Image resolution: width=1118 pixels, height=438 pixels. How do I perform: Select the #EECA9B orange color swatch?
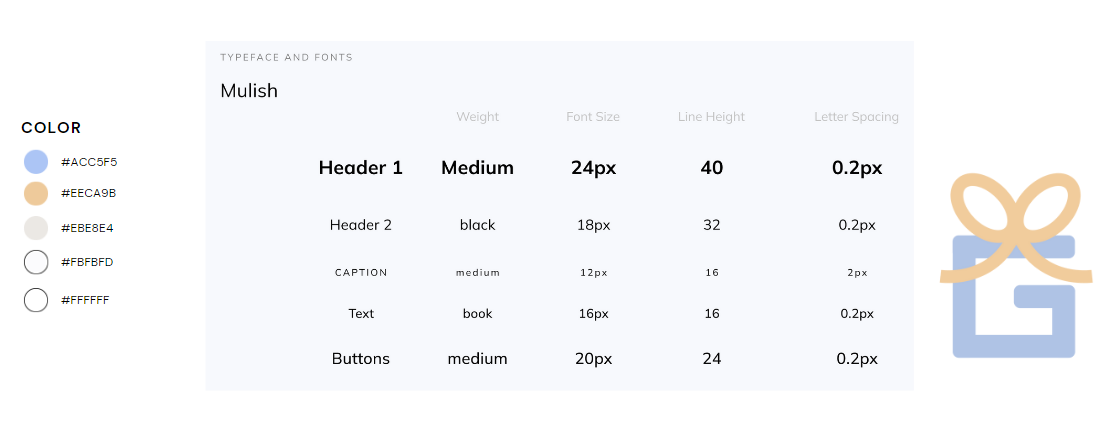[36, 193]
